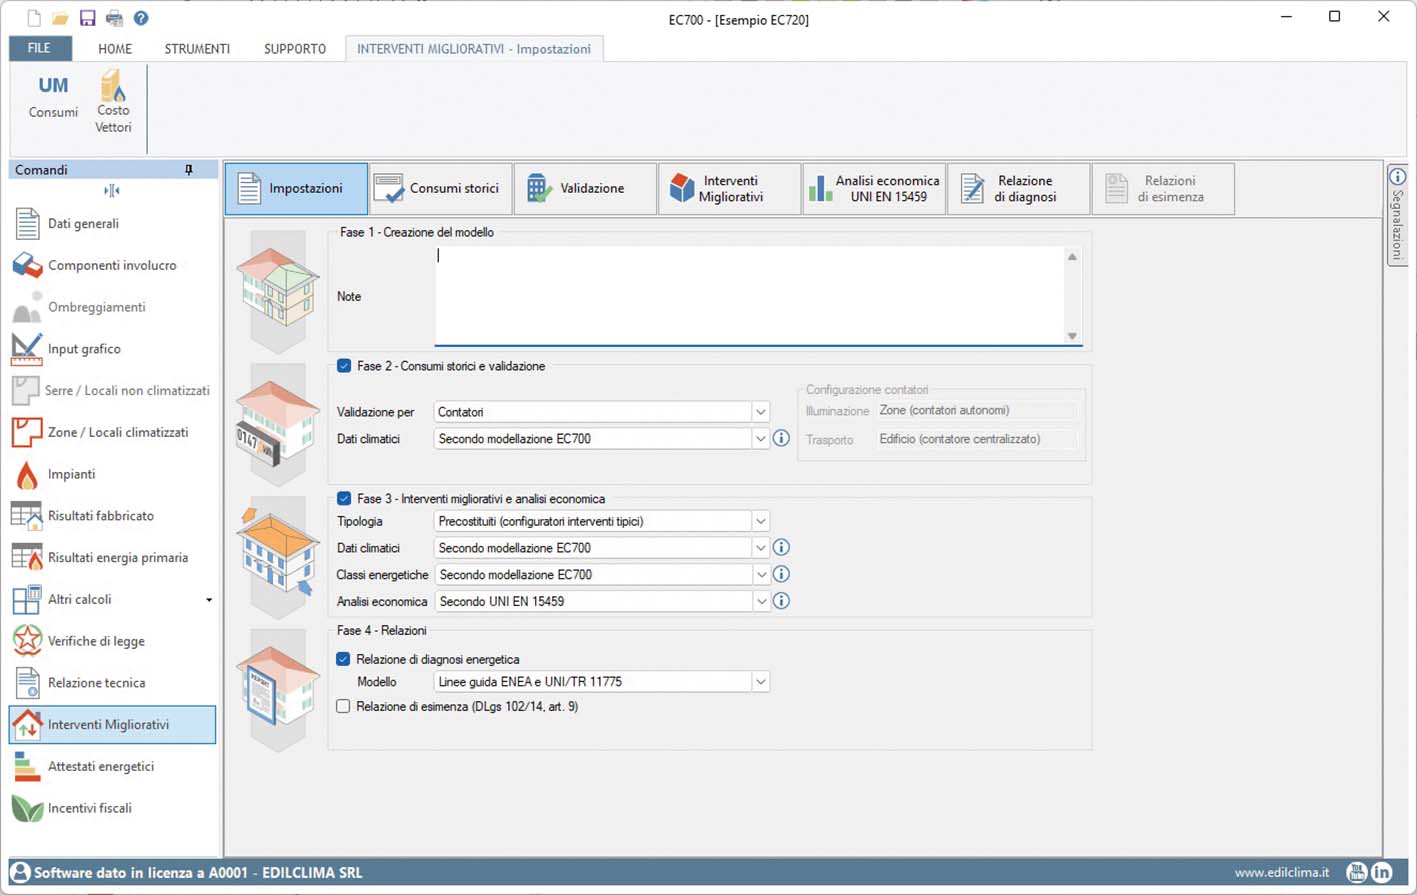The image size is (1417, 895).
Task: Click the info icon next to Fase 3 Dati climatici
Action: click(782, 547)
